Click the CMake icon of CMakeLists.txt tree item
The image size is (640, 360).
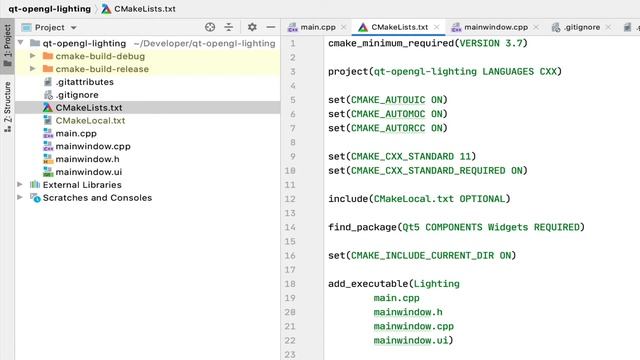click(48, 108)
